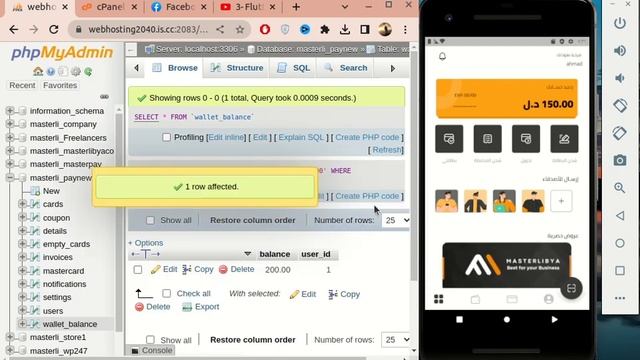The width and height of the screenshot is (640, 360).
Task: Open lower Number of rows dropdown
Action: pyautogui.click(x=396, y=340)
